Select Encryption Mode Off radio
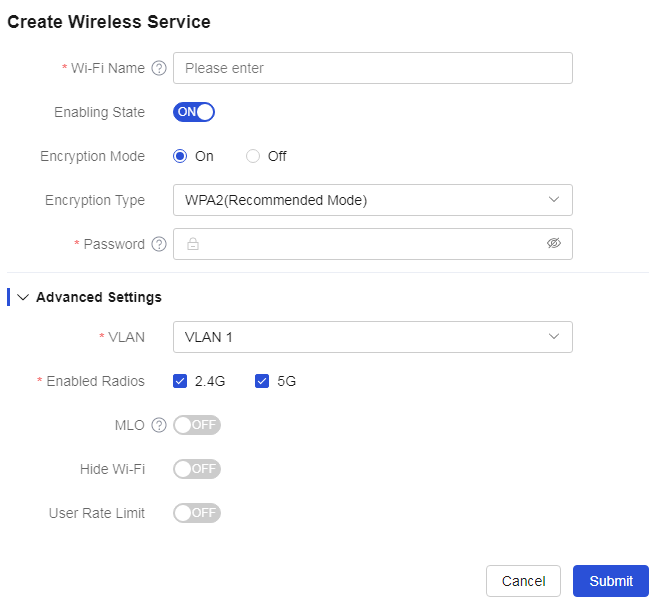 coord(253,156)
